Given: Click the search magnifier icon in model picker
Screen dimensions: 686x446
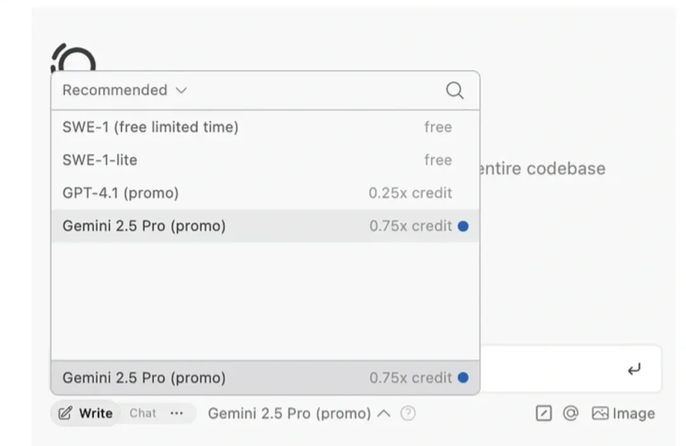Looking at the screenshot, I should point(454,91).
